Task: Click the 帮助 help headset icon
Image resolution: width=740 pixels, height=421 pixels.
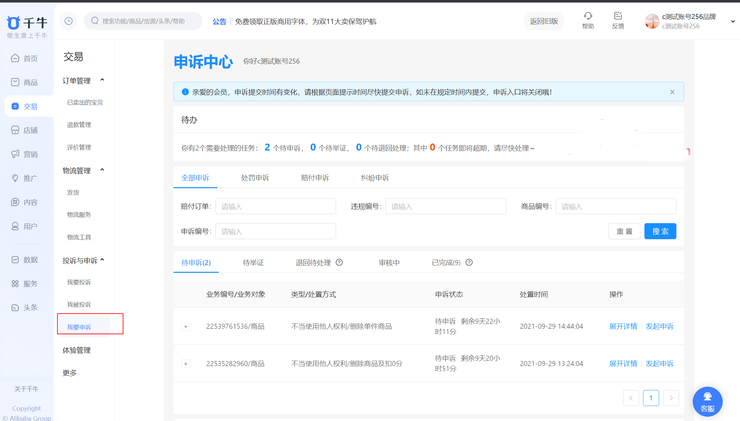Action: [588, 16]
